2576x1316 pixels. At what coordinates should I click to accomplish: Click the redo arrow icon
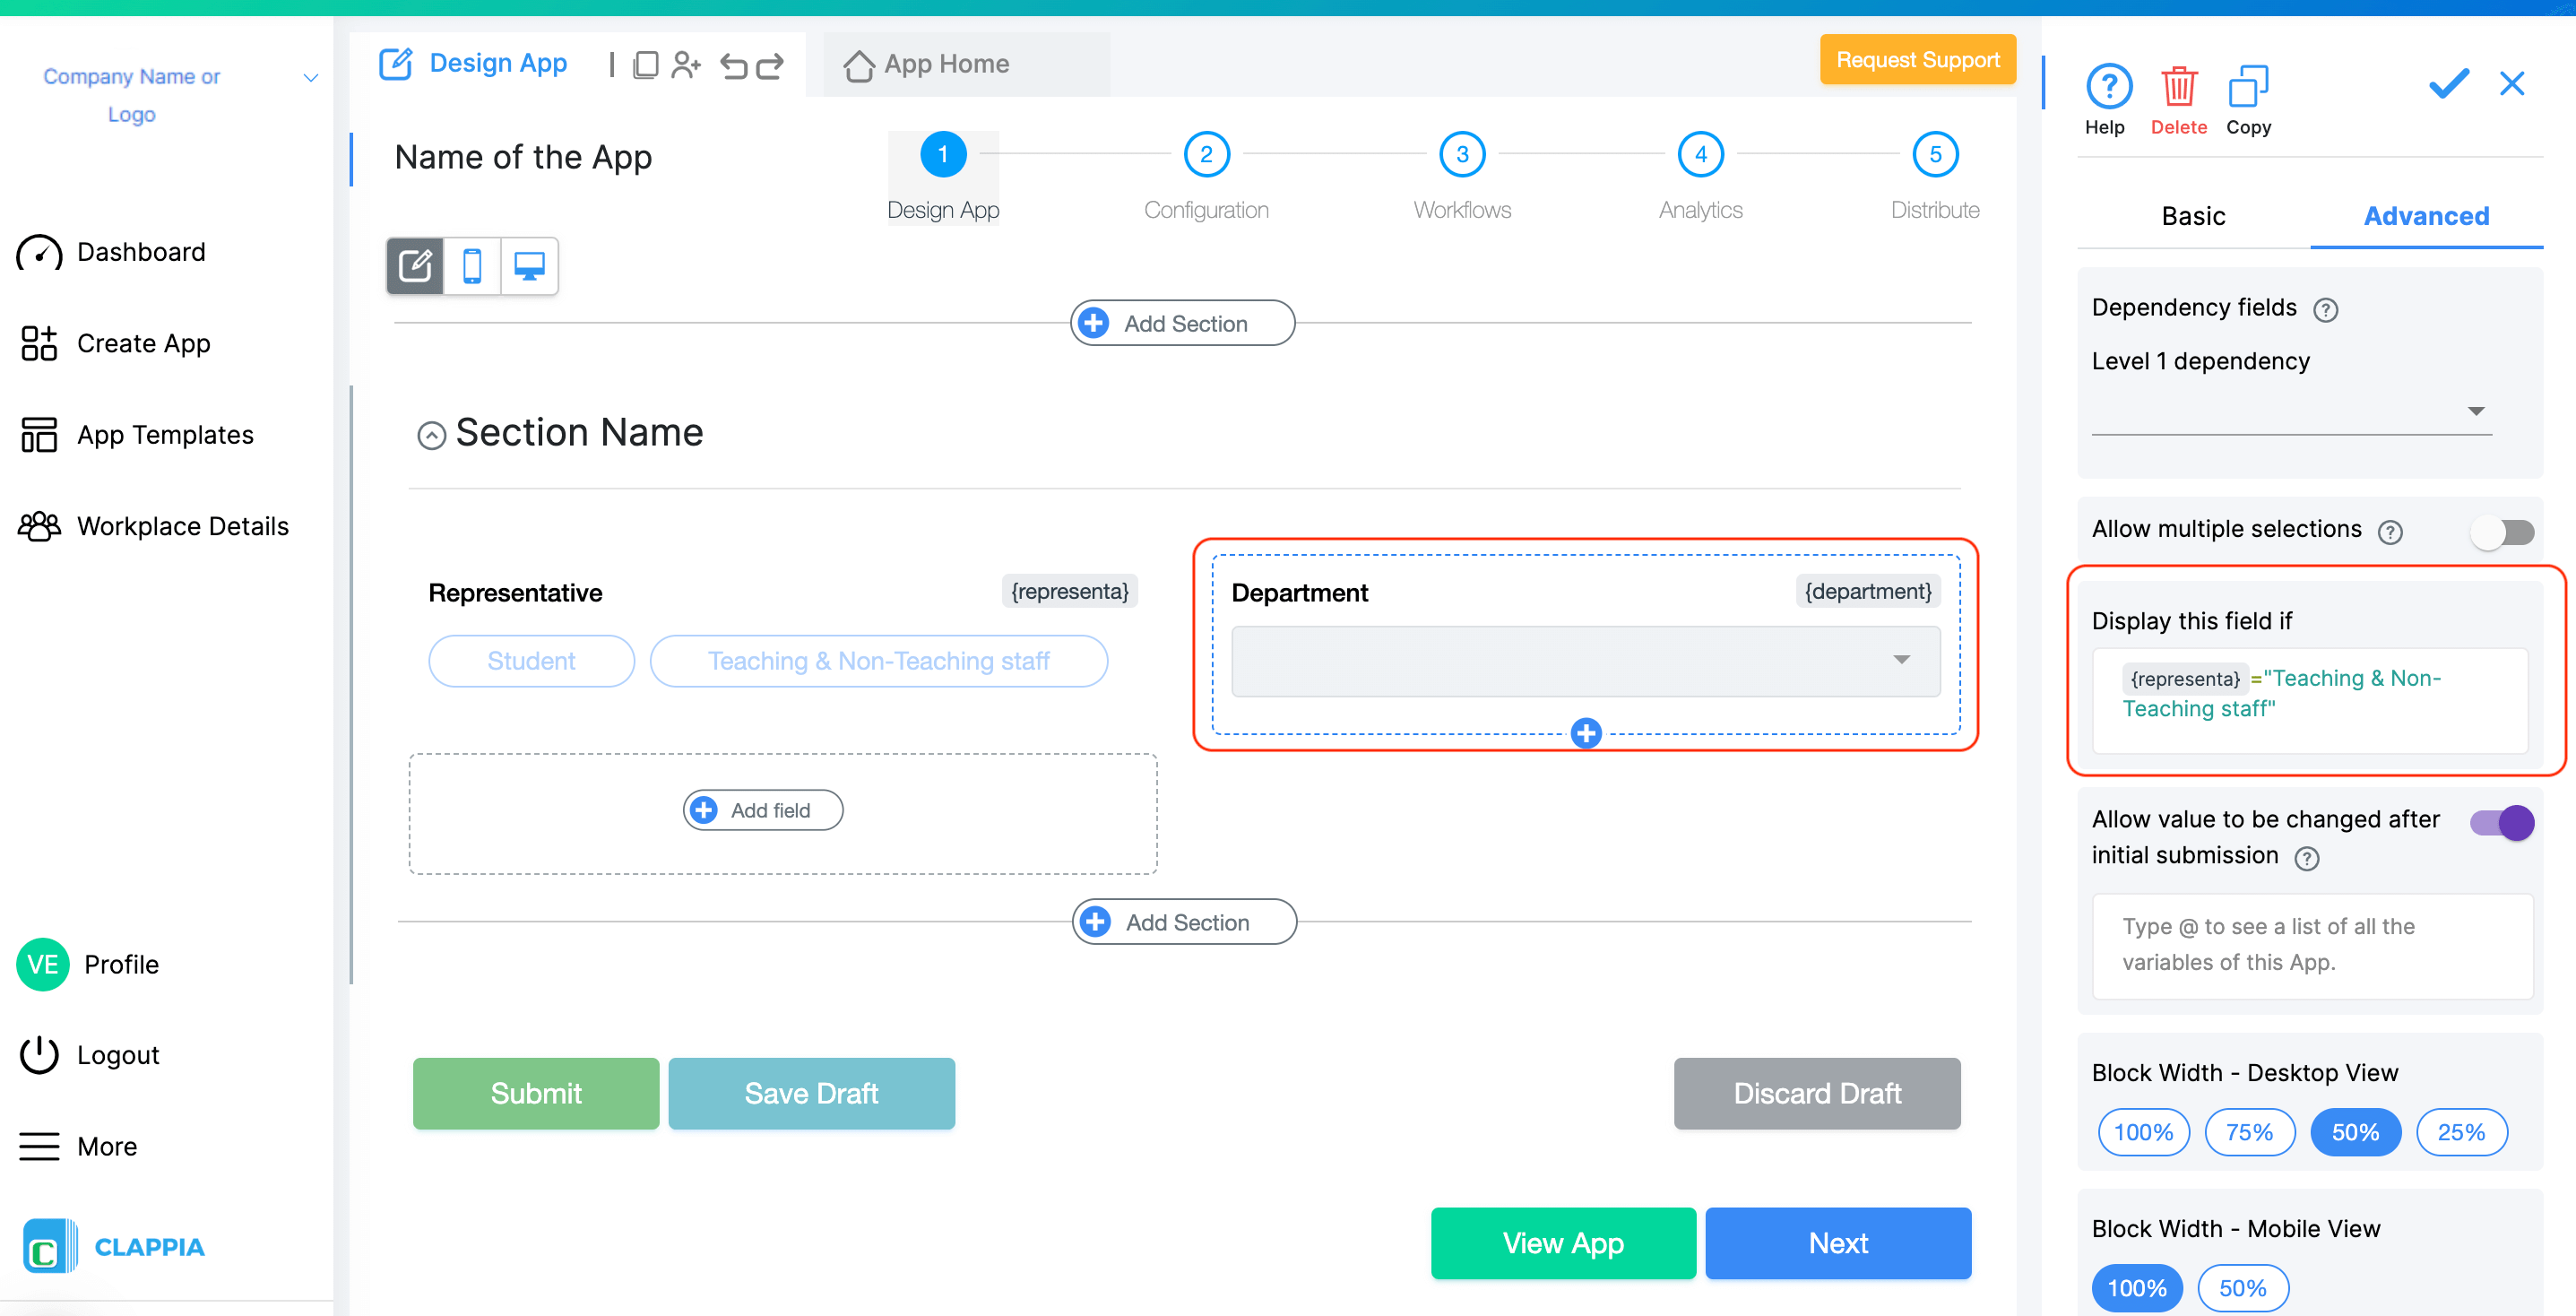(x=770, y=66)
